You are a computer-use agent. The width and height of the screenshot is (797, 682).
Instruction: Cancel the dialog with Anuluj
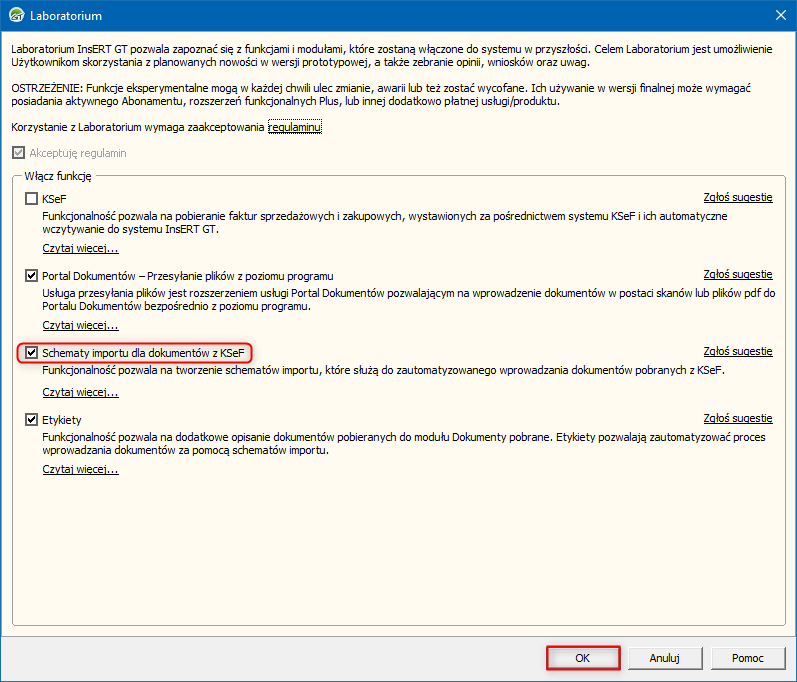665,658
